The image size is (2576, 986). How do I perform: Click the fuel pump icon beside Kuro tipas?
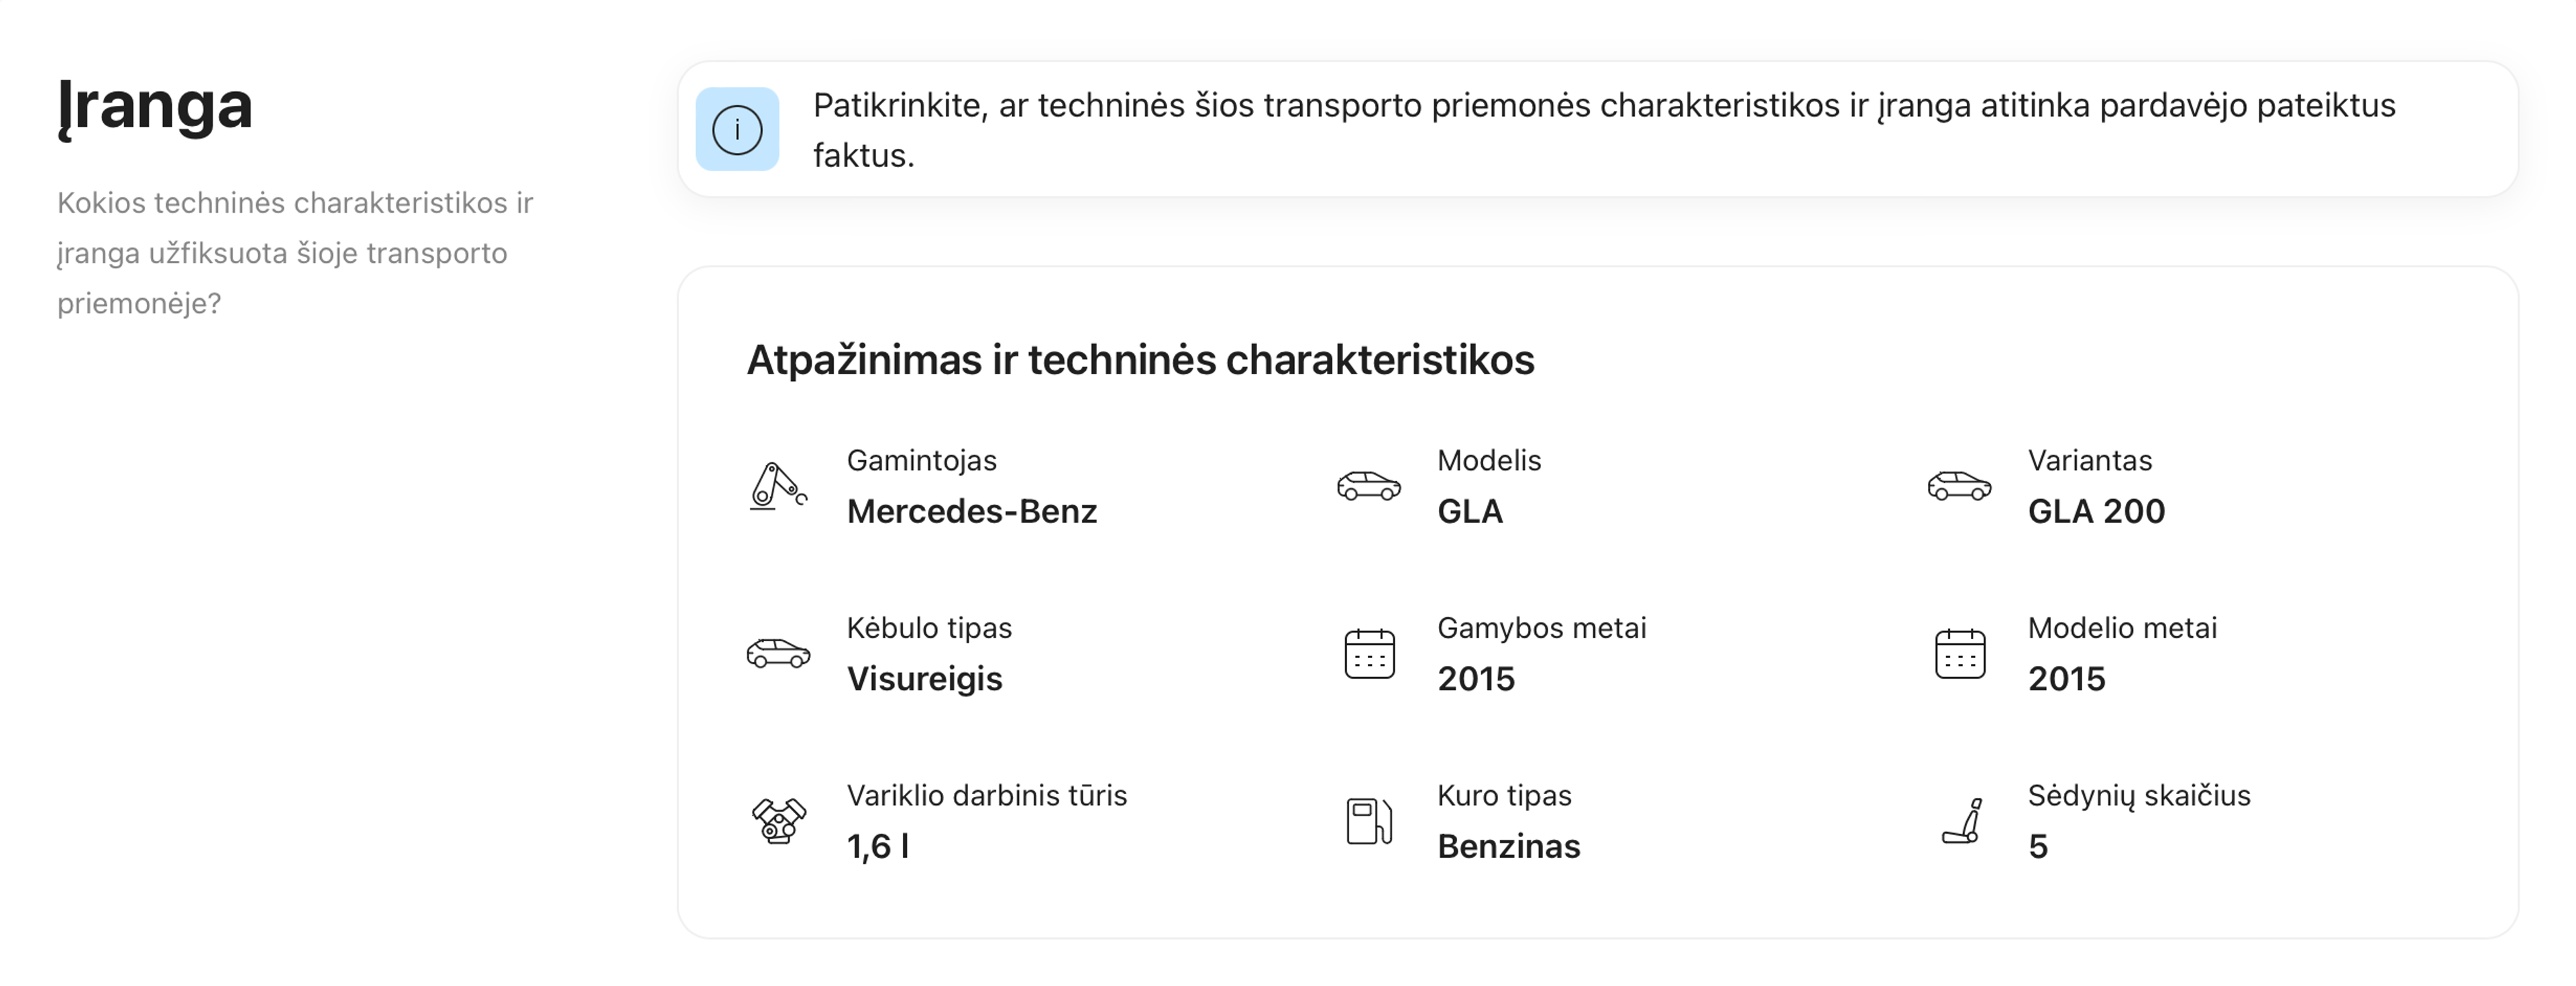point(1369,821)
